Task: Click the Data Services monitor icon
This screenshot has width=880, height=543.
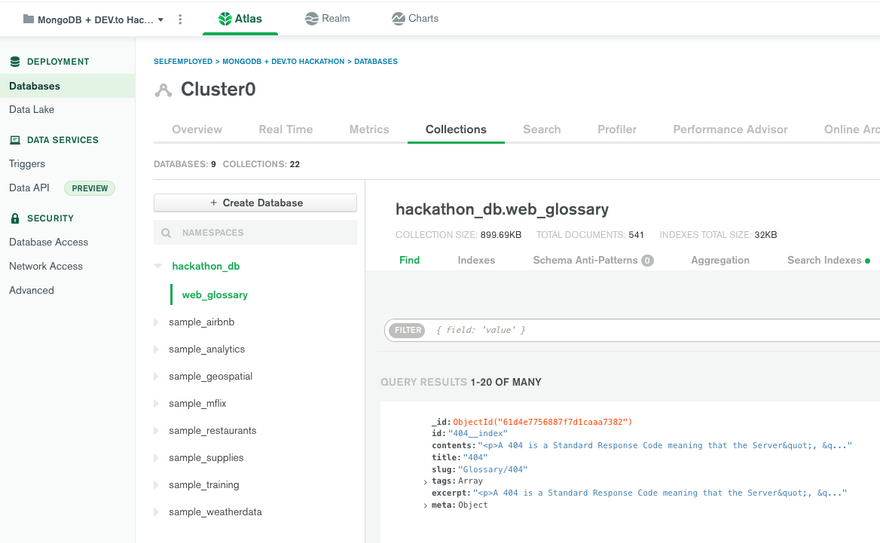Action: tap(15, 141)
